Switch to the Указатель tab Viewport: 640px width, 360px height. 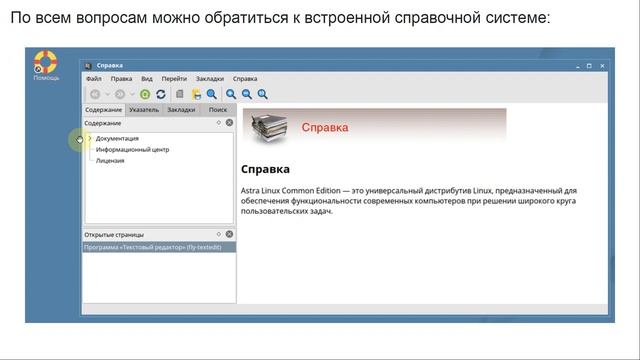coord(144,109)
